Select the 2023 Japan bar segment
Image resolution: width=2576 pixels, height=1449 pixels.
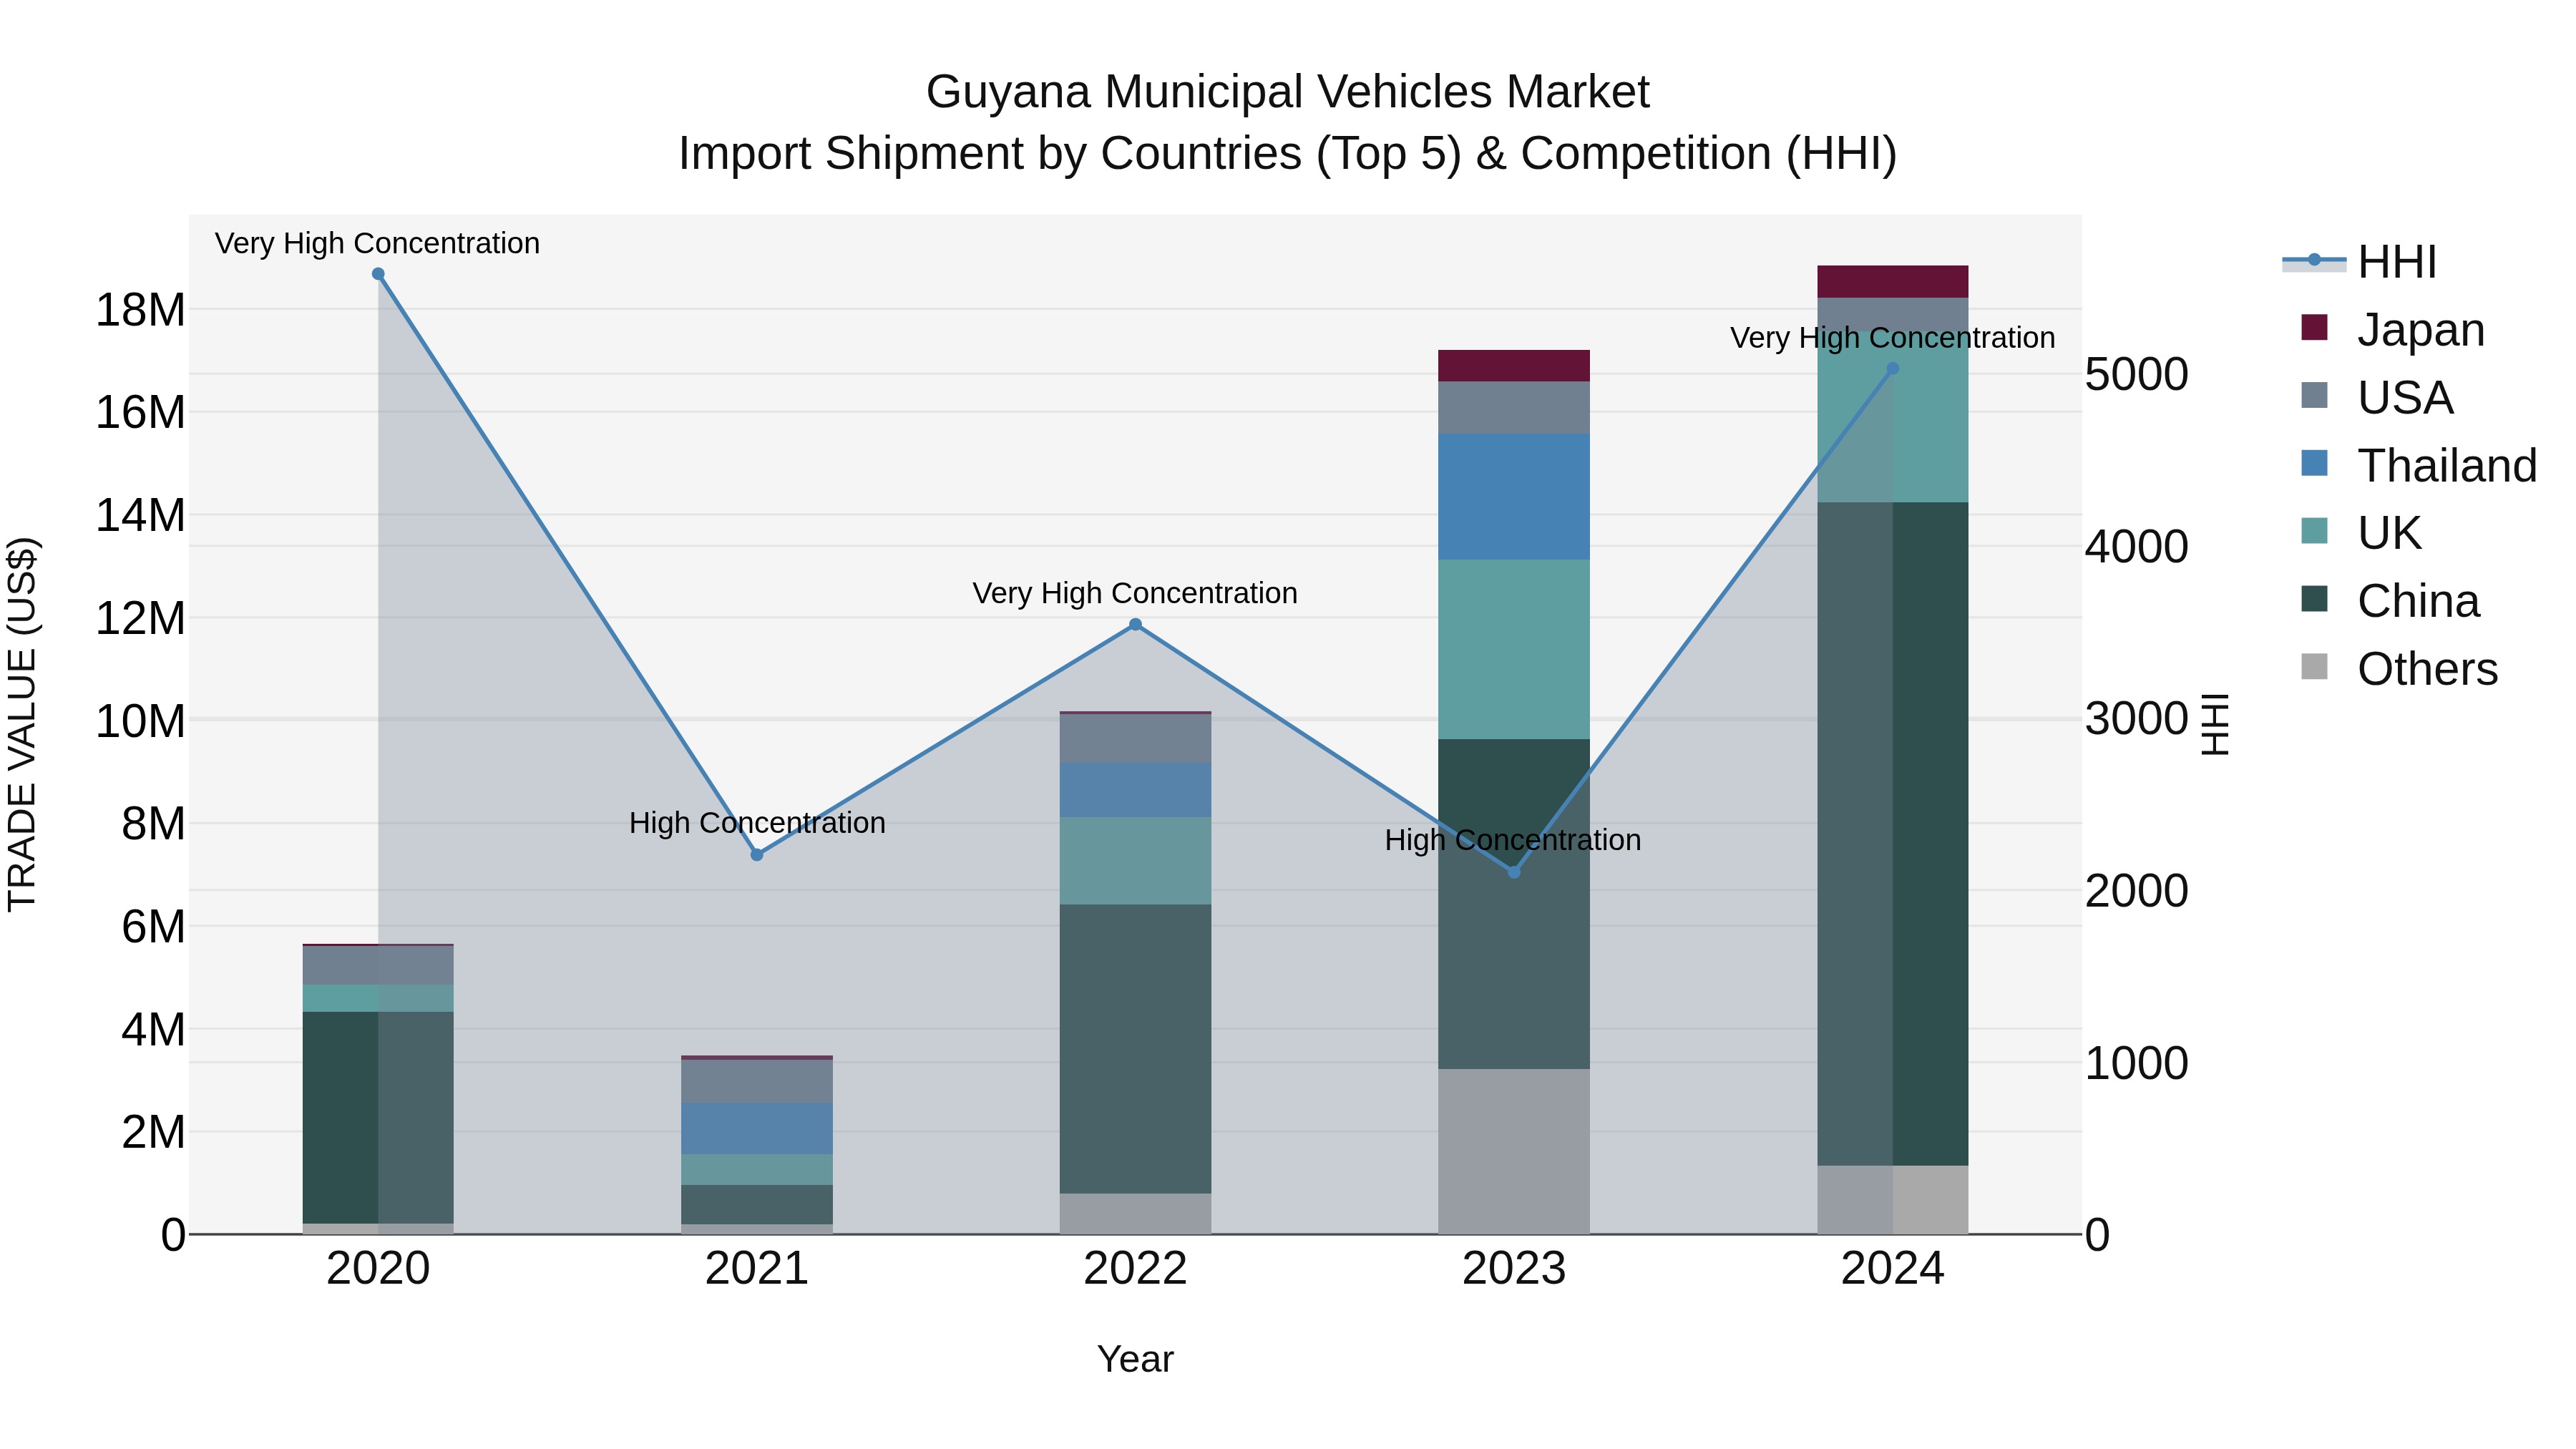(1514, 366)
